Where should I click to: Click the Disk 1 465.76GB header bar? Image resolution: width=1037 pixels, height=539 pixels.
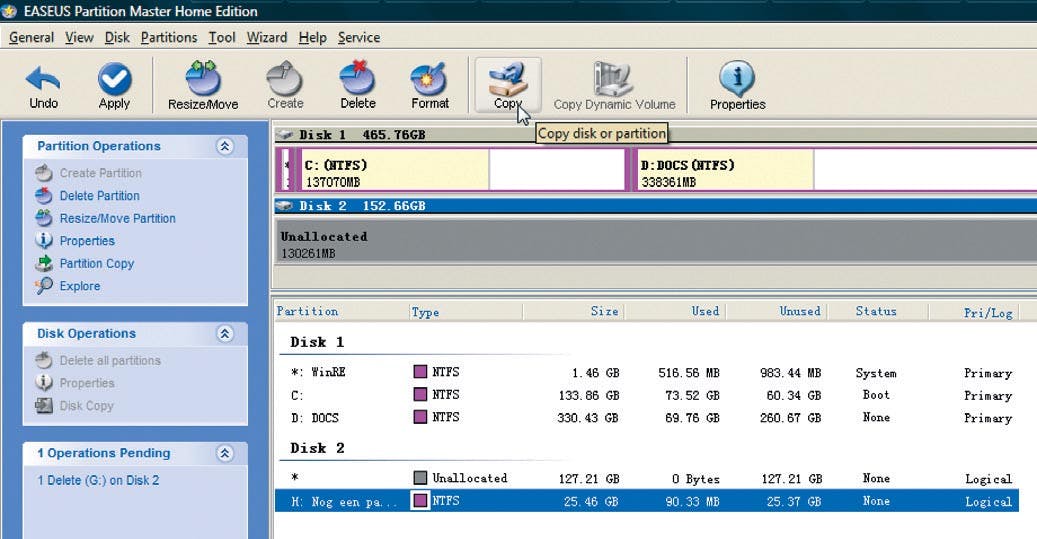point(656,134)
